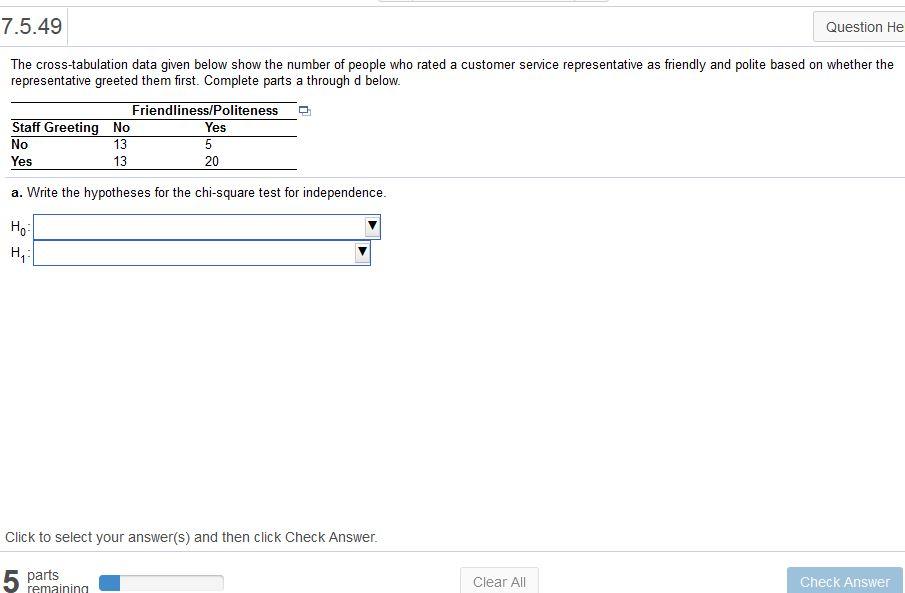Click the progress bar at bottom left
The height and width of the screenshot is (593, 905).
tap(162, 581)
